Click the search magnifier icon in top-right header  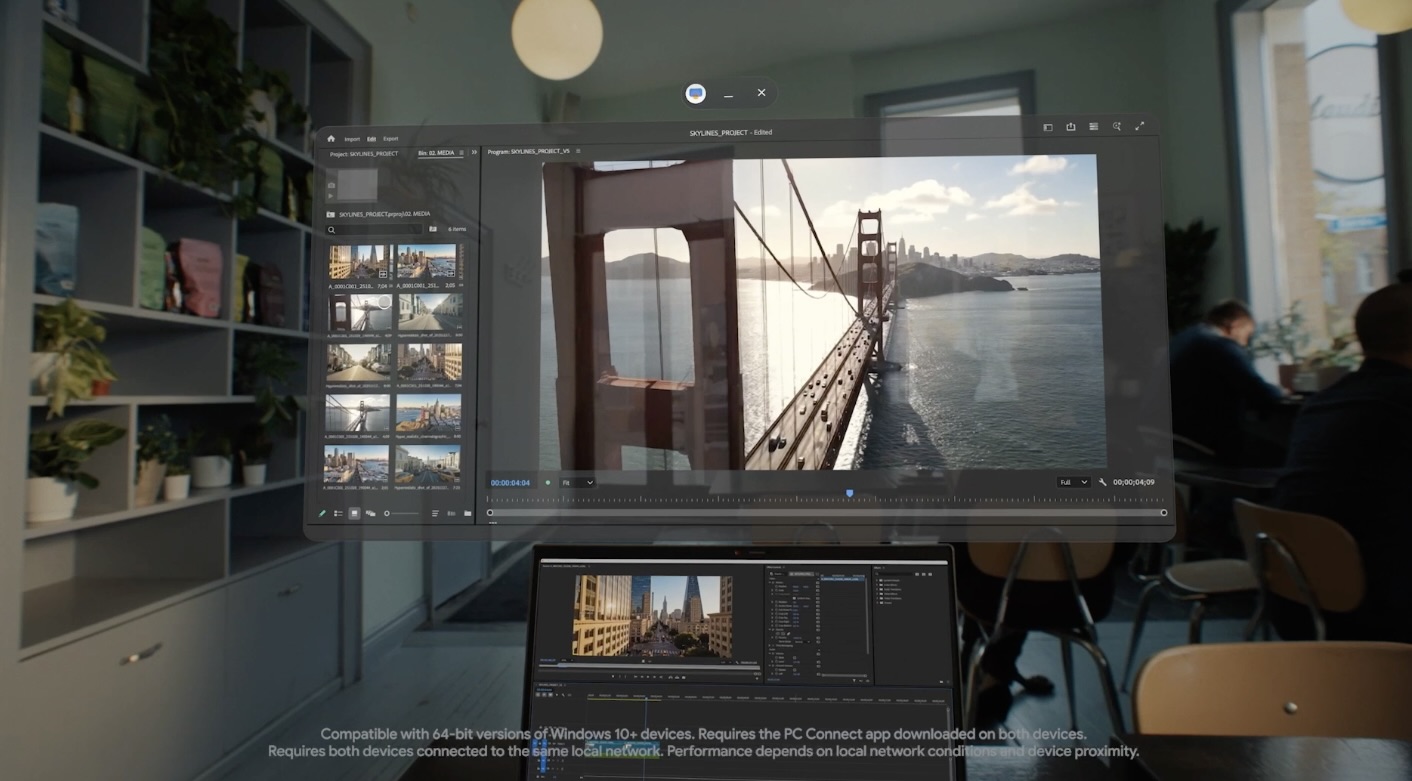[x=1116, y=127]
